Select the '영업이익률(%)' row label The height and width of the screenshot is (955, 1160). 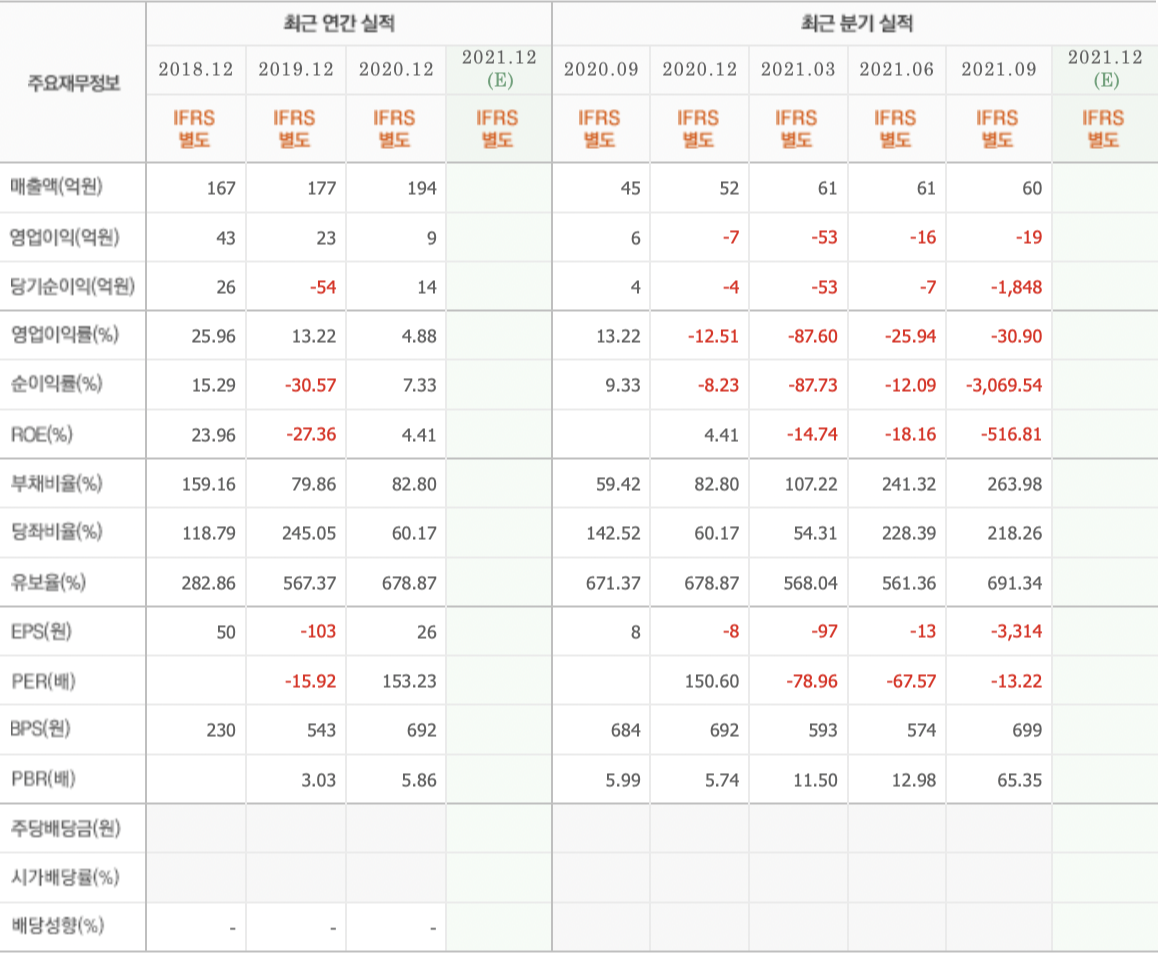point(64,335)
